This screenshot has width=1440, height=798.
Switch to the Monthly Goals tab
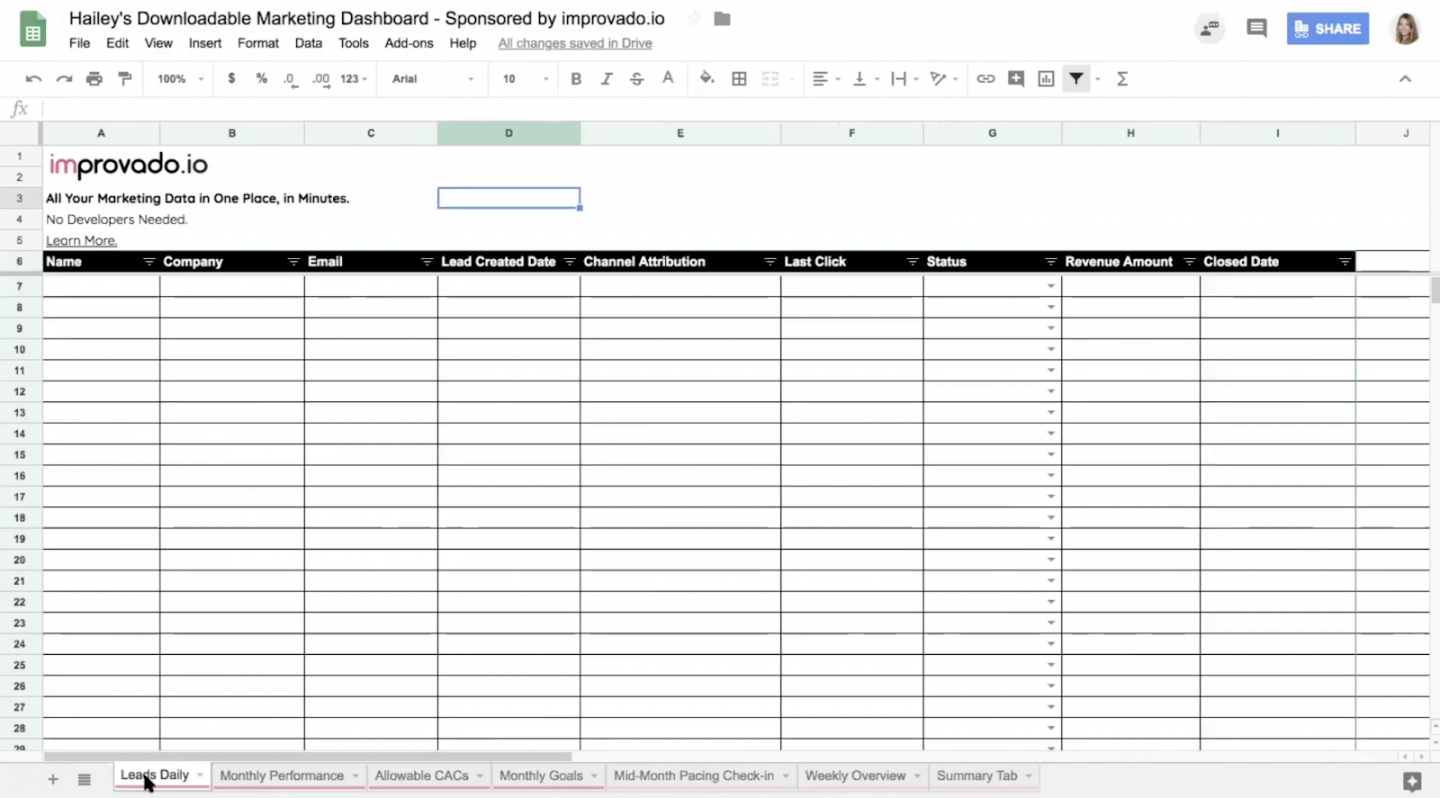(x=540, y=776)
